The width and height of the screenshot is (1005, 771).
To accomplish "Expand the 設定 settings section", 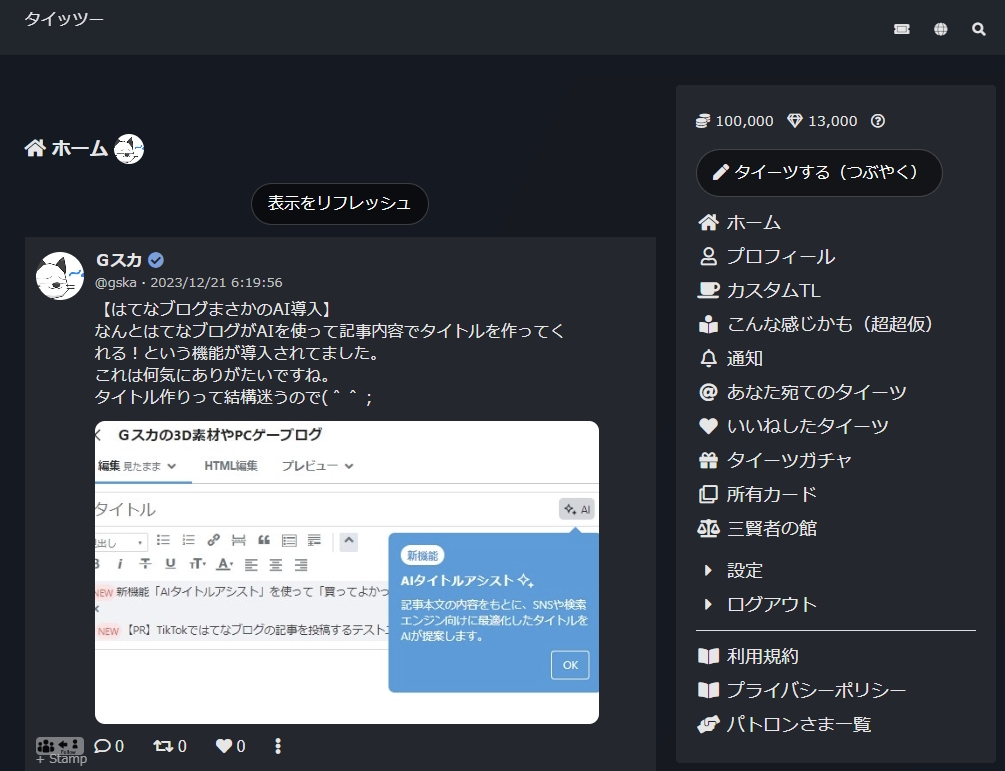I will (x=734, y=570).
